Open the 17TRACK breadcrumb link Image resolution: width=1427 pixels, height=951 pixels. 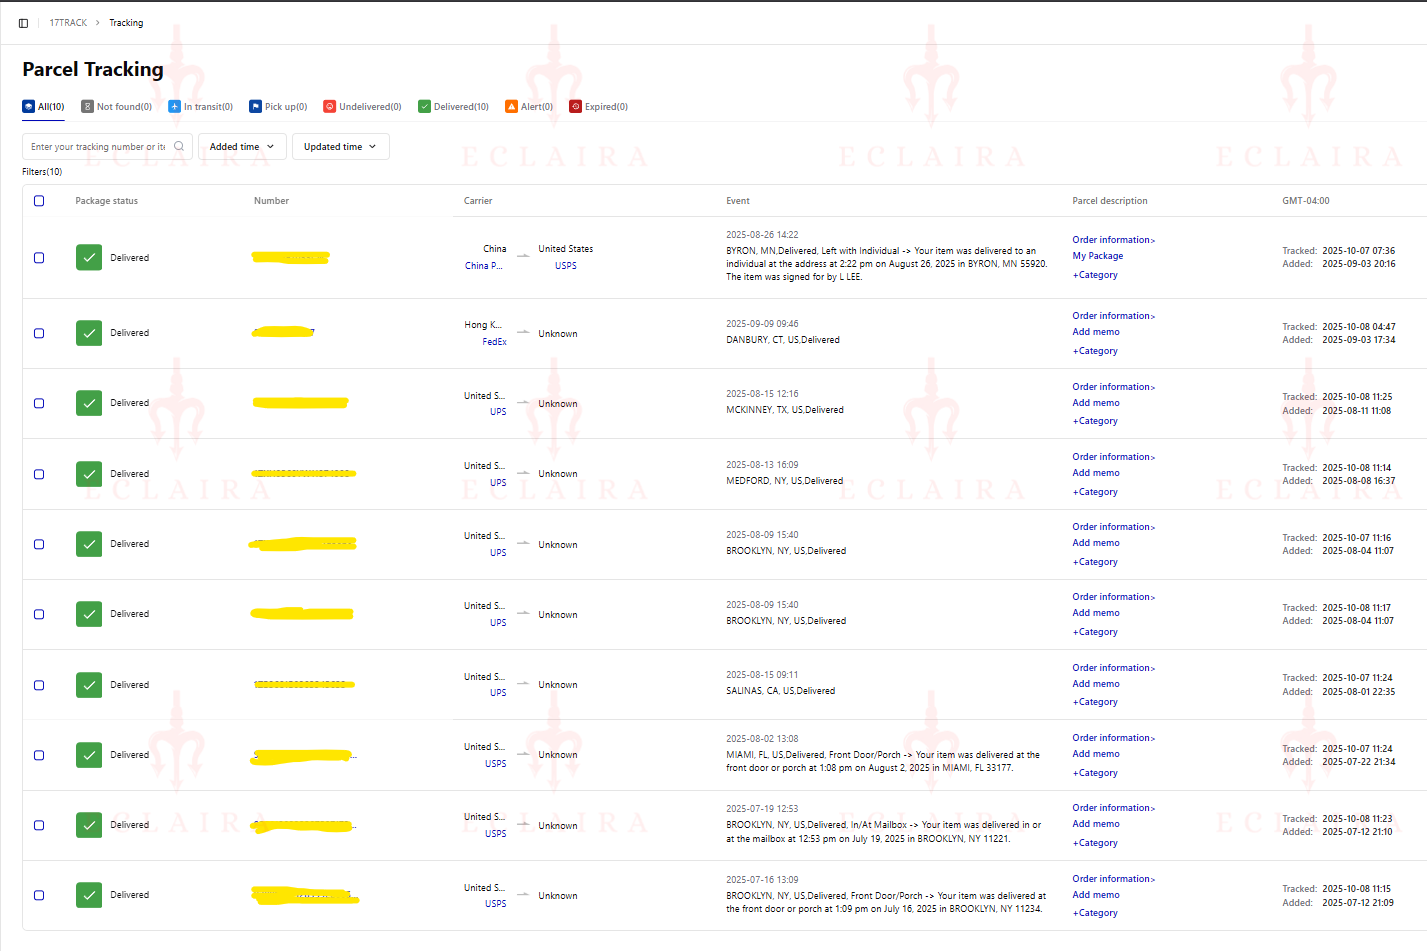(68, 23)
